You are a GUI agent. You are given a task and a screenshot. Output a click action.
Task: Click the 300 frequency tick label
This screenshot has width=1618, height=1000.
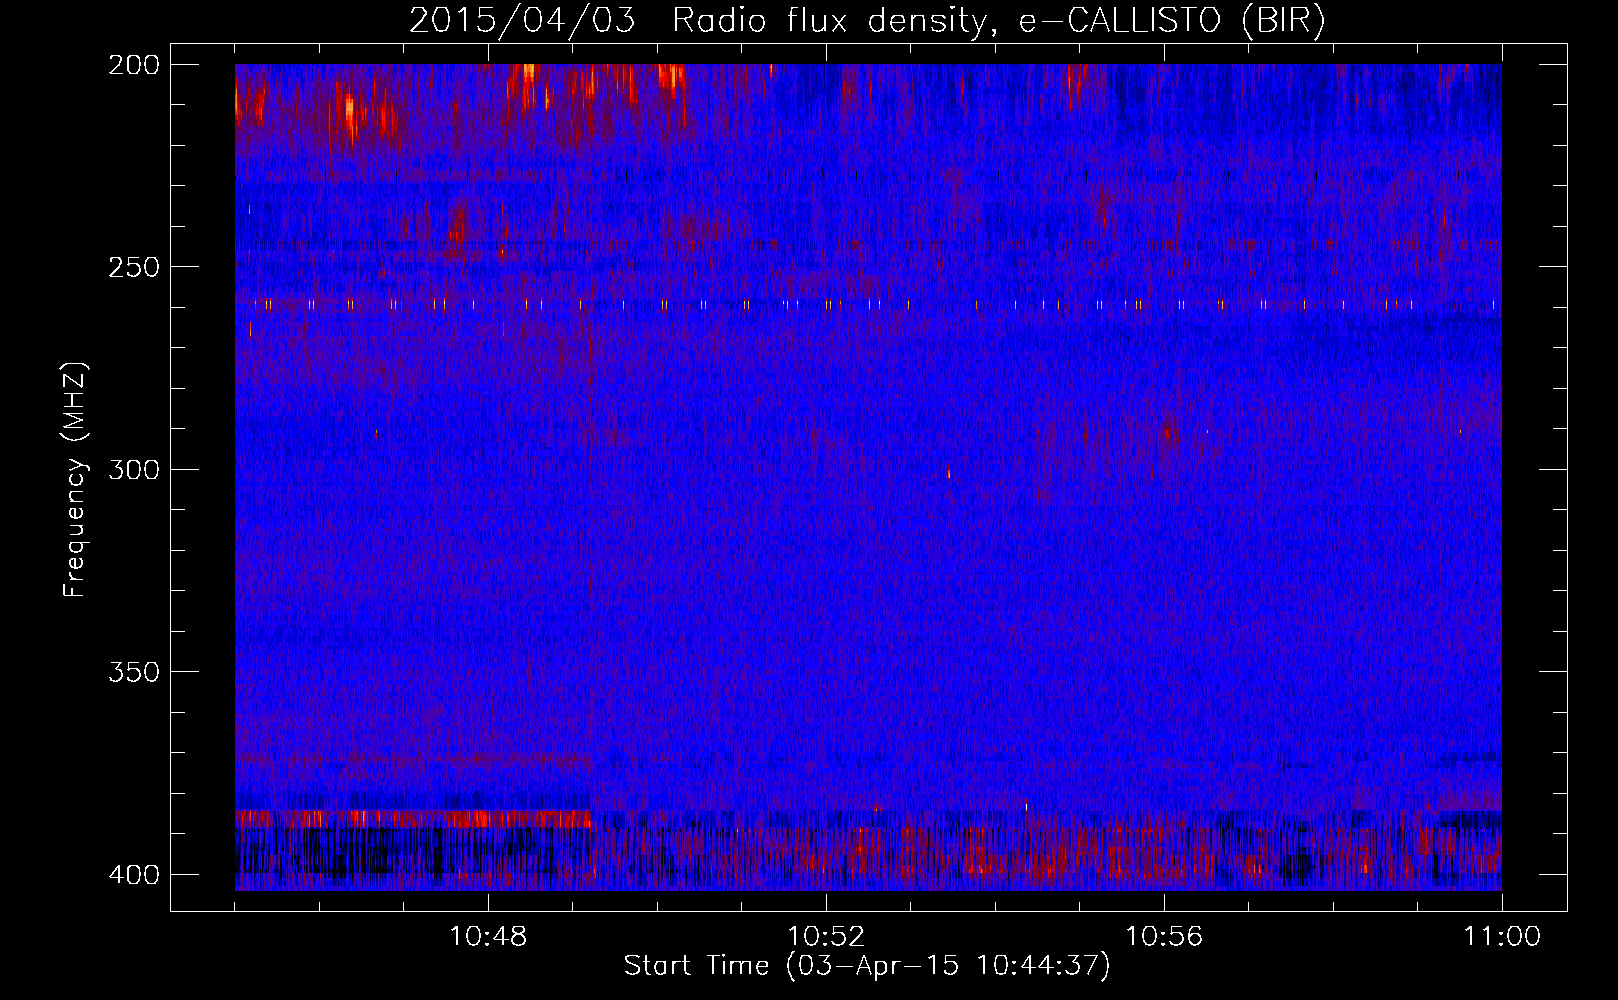134,469
